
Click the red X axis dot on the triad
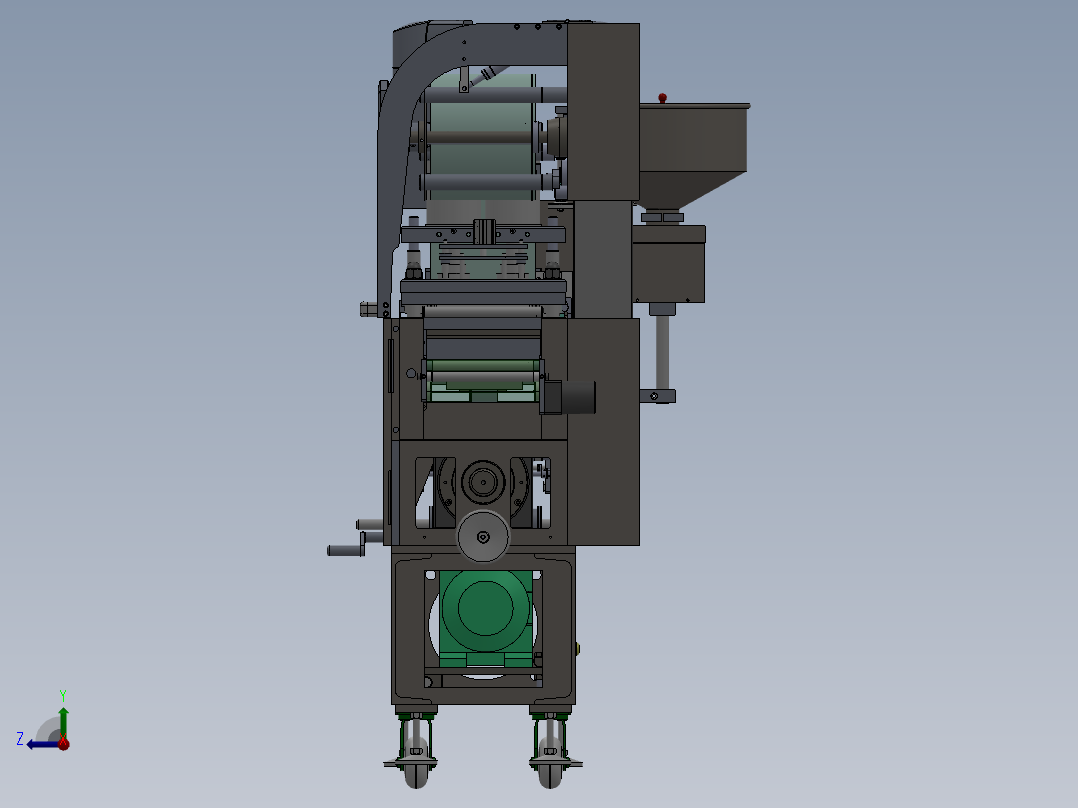click(63, 743)
